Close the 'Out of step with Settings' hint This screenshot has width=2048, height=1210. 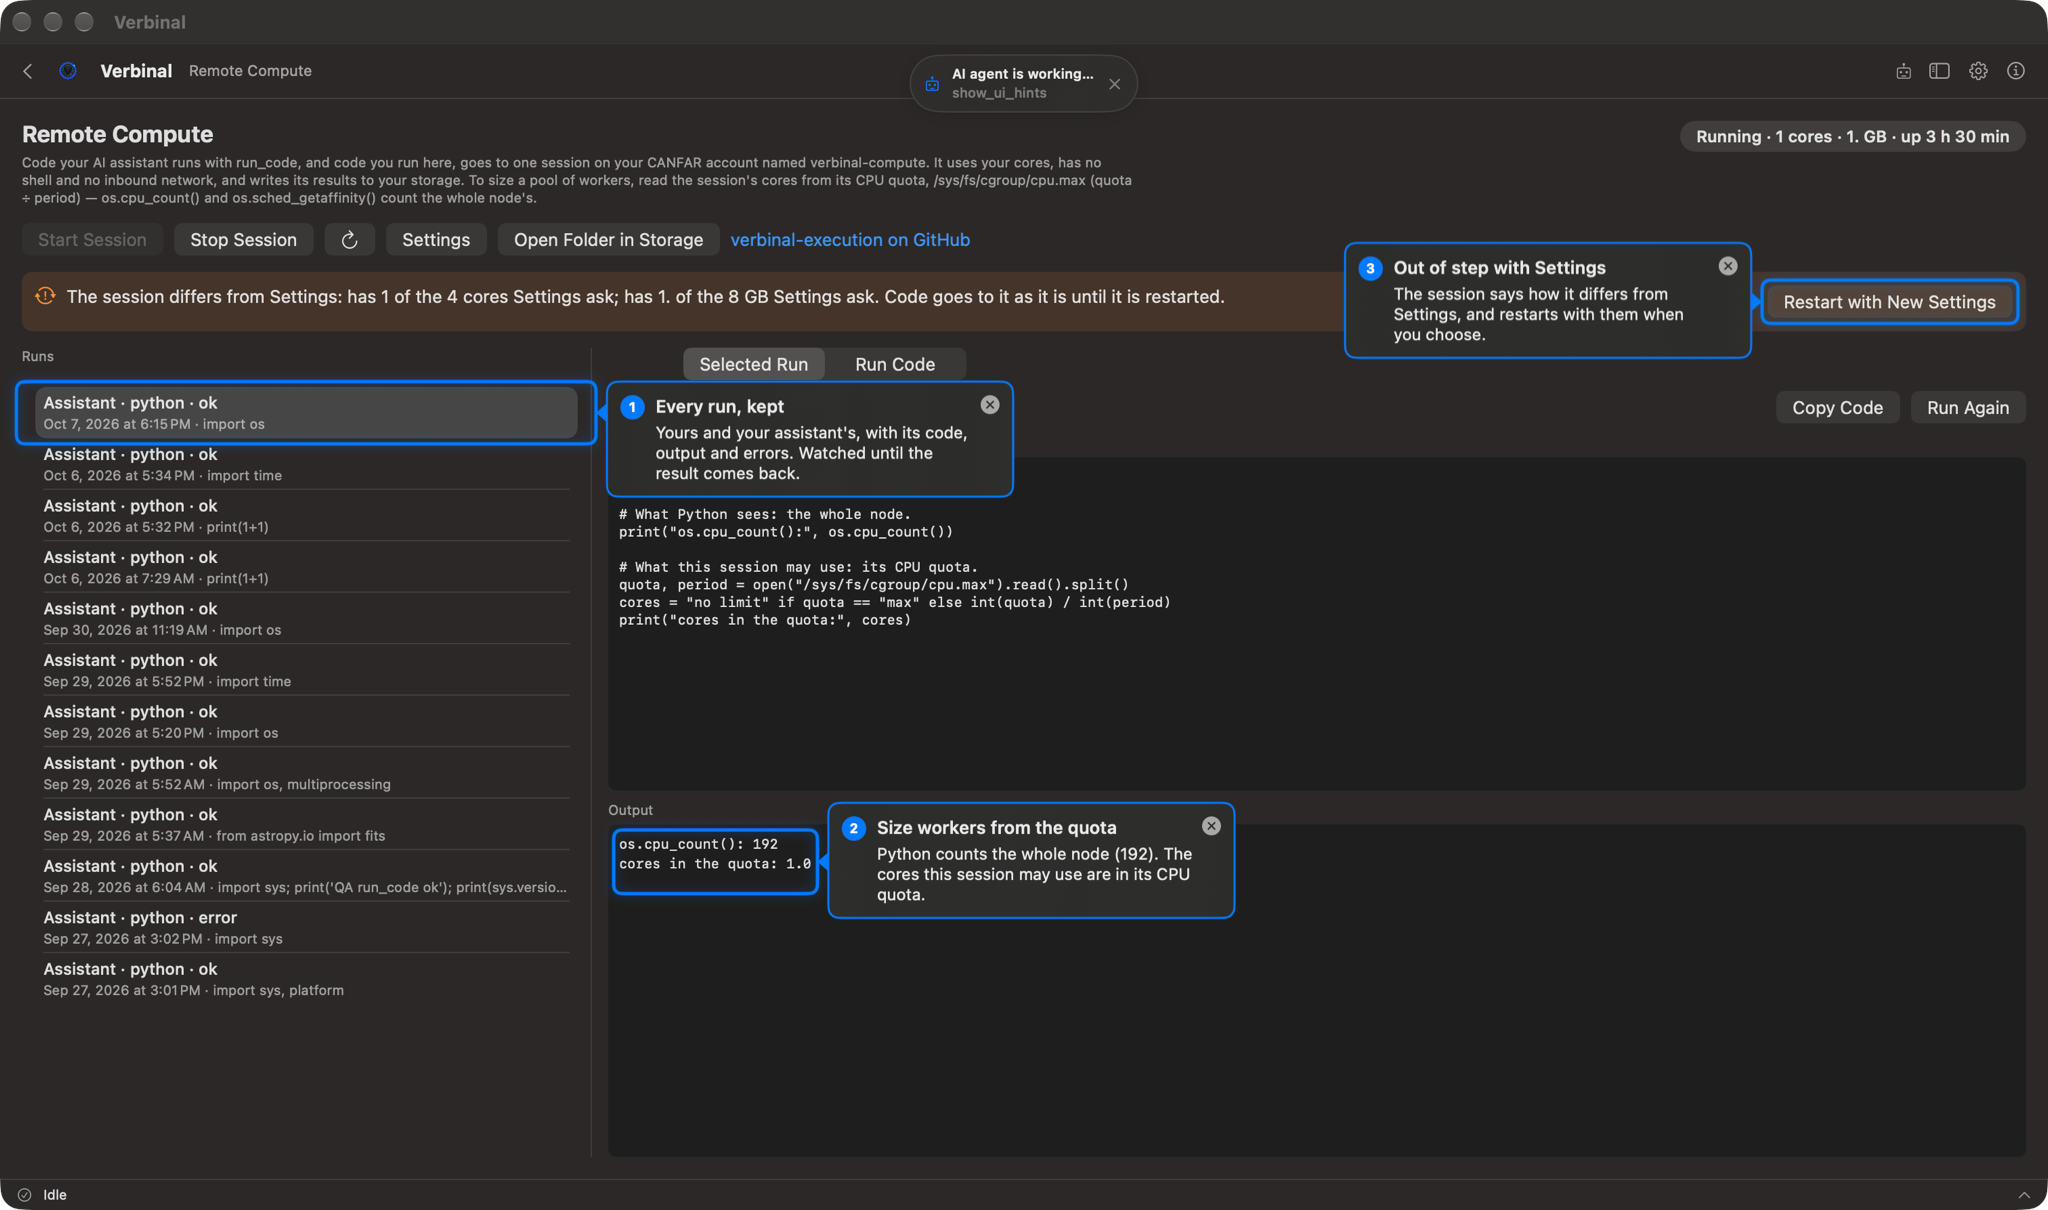click(1727, 266)
